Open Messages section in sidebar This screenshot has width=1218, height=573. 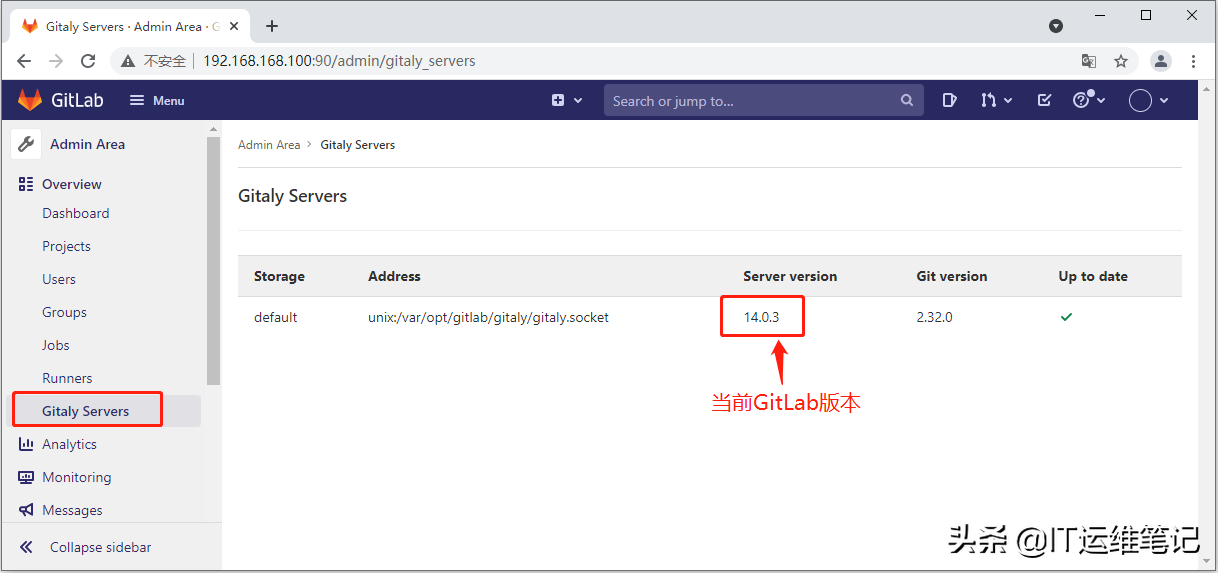pos(72,510)
